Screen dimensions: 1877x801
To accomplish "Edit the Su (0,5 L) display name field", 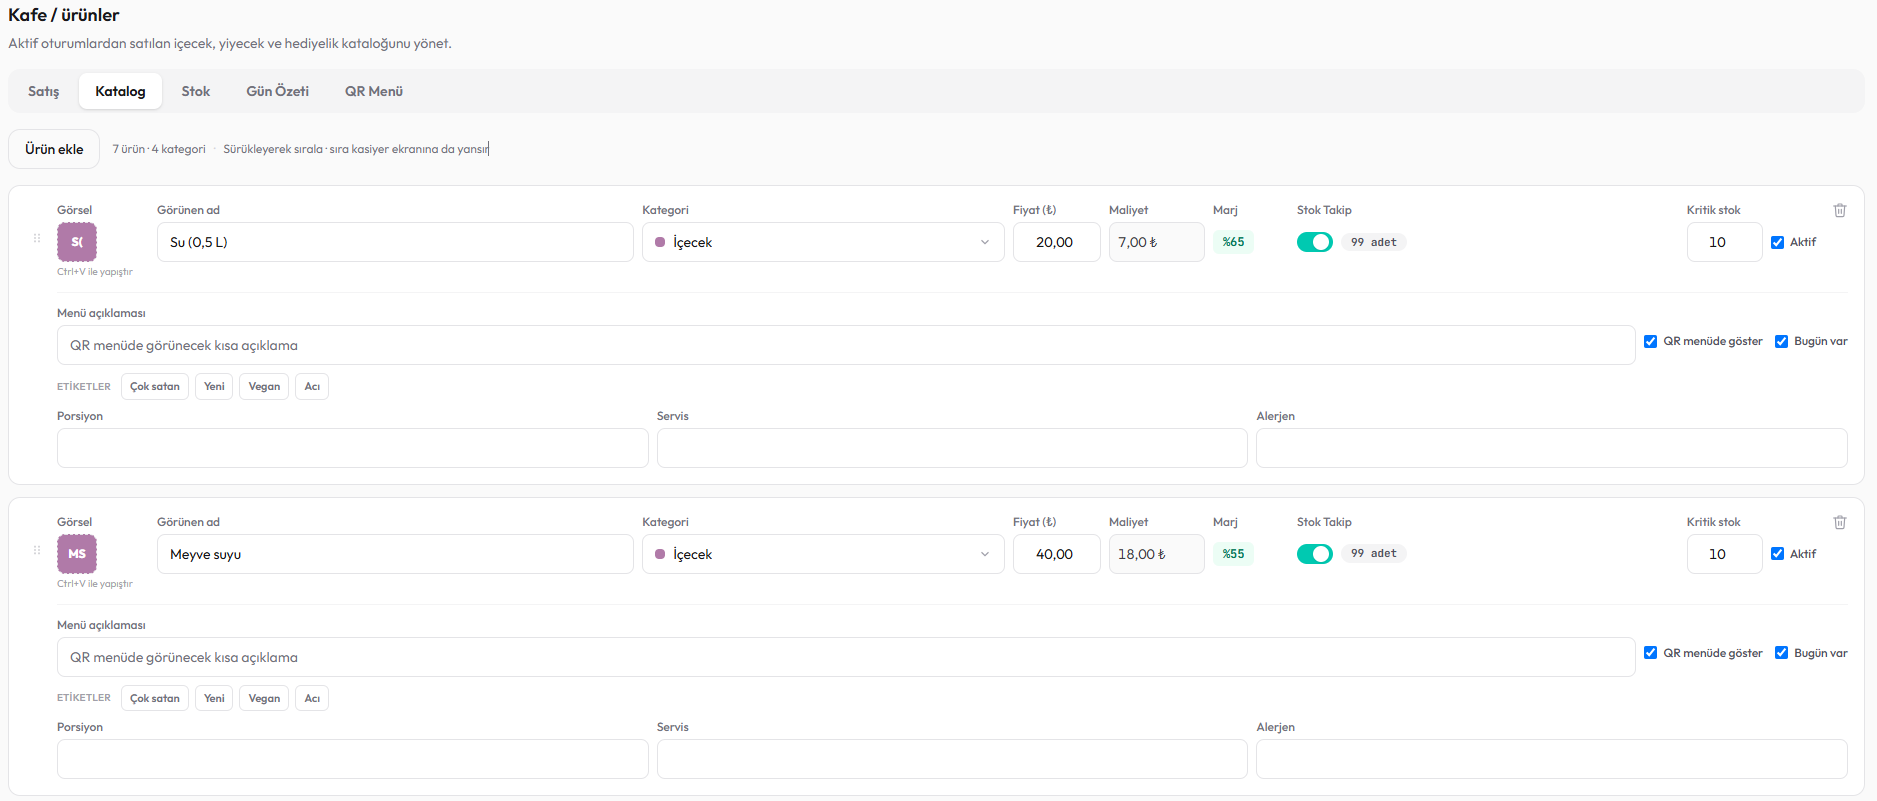I will [395, 242].
